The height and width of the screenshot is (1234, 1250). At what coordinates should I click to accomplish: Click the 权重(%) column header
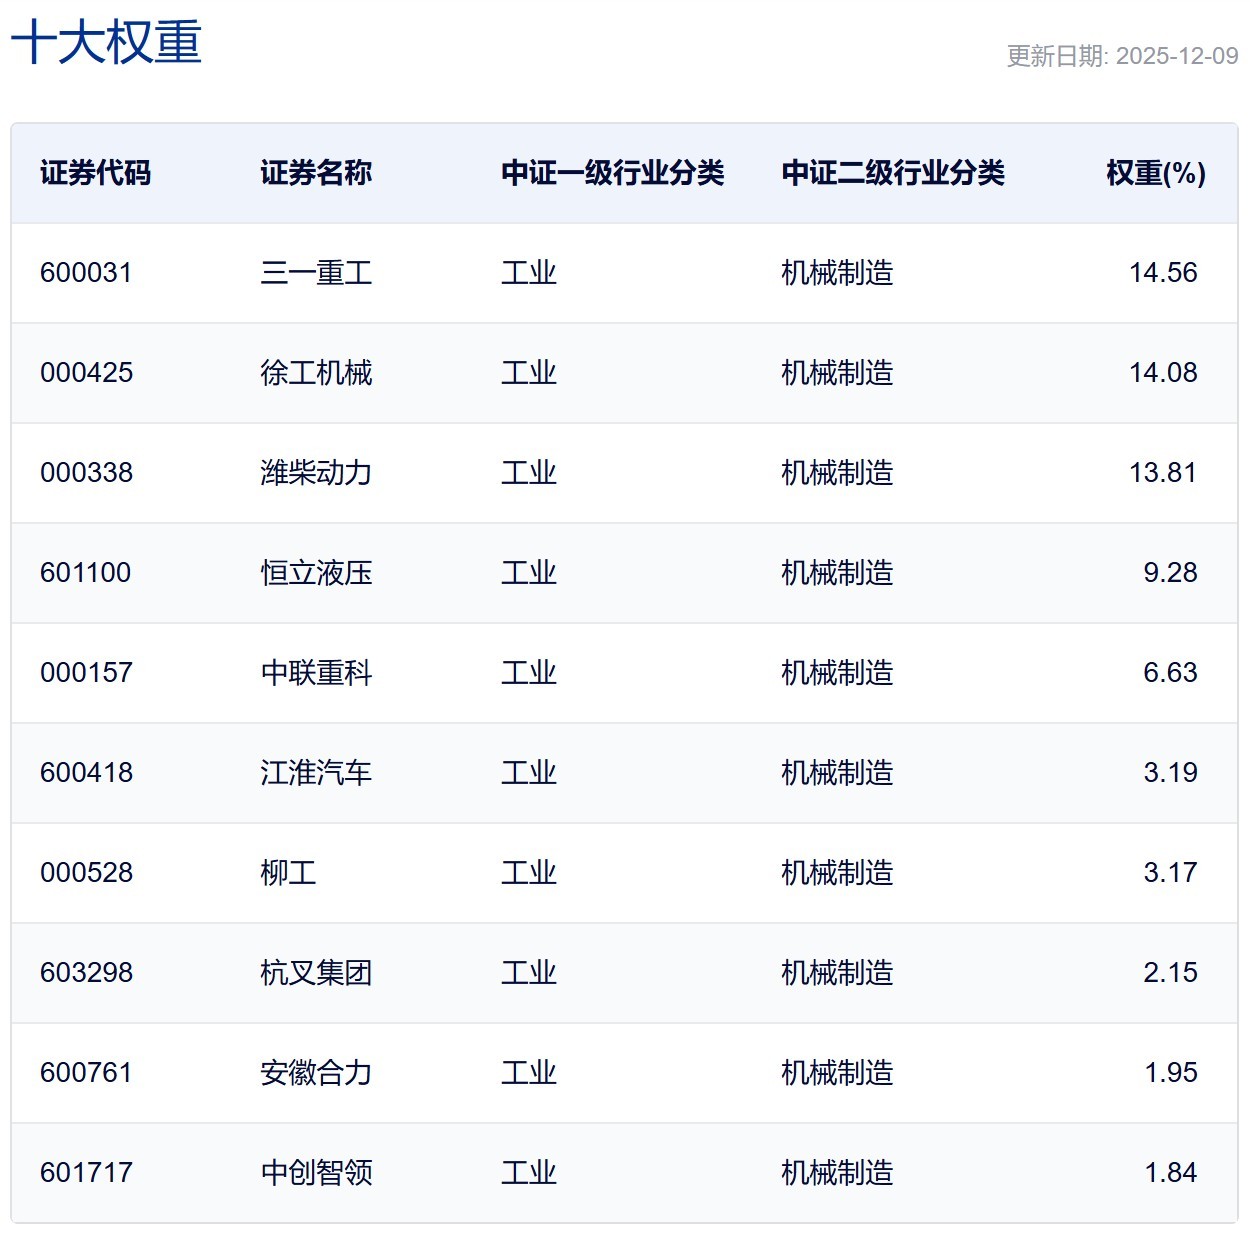(1155, 173)
